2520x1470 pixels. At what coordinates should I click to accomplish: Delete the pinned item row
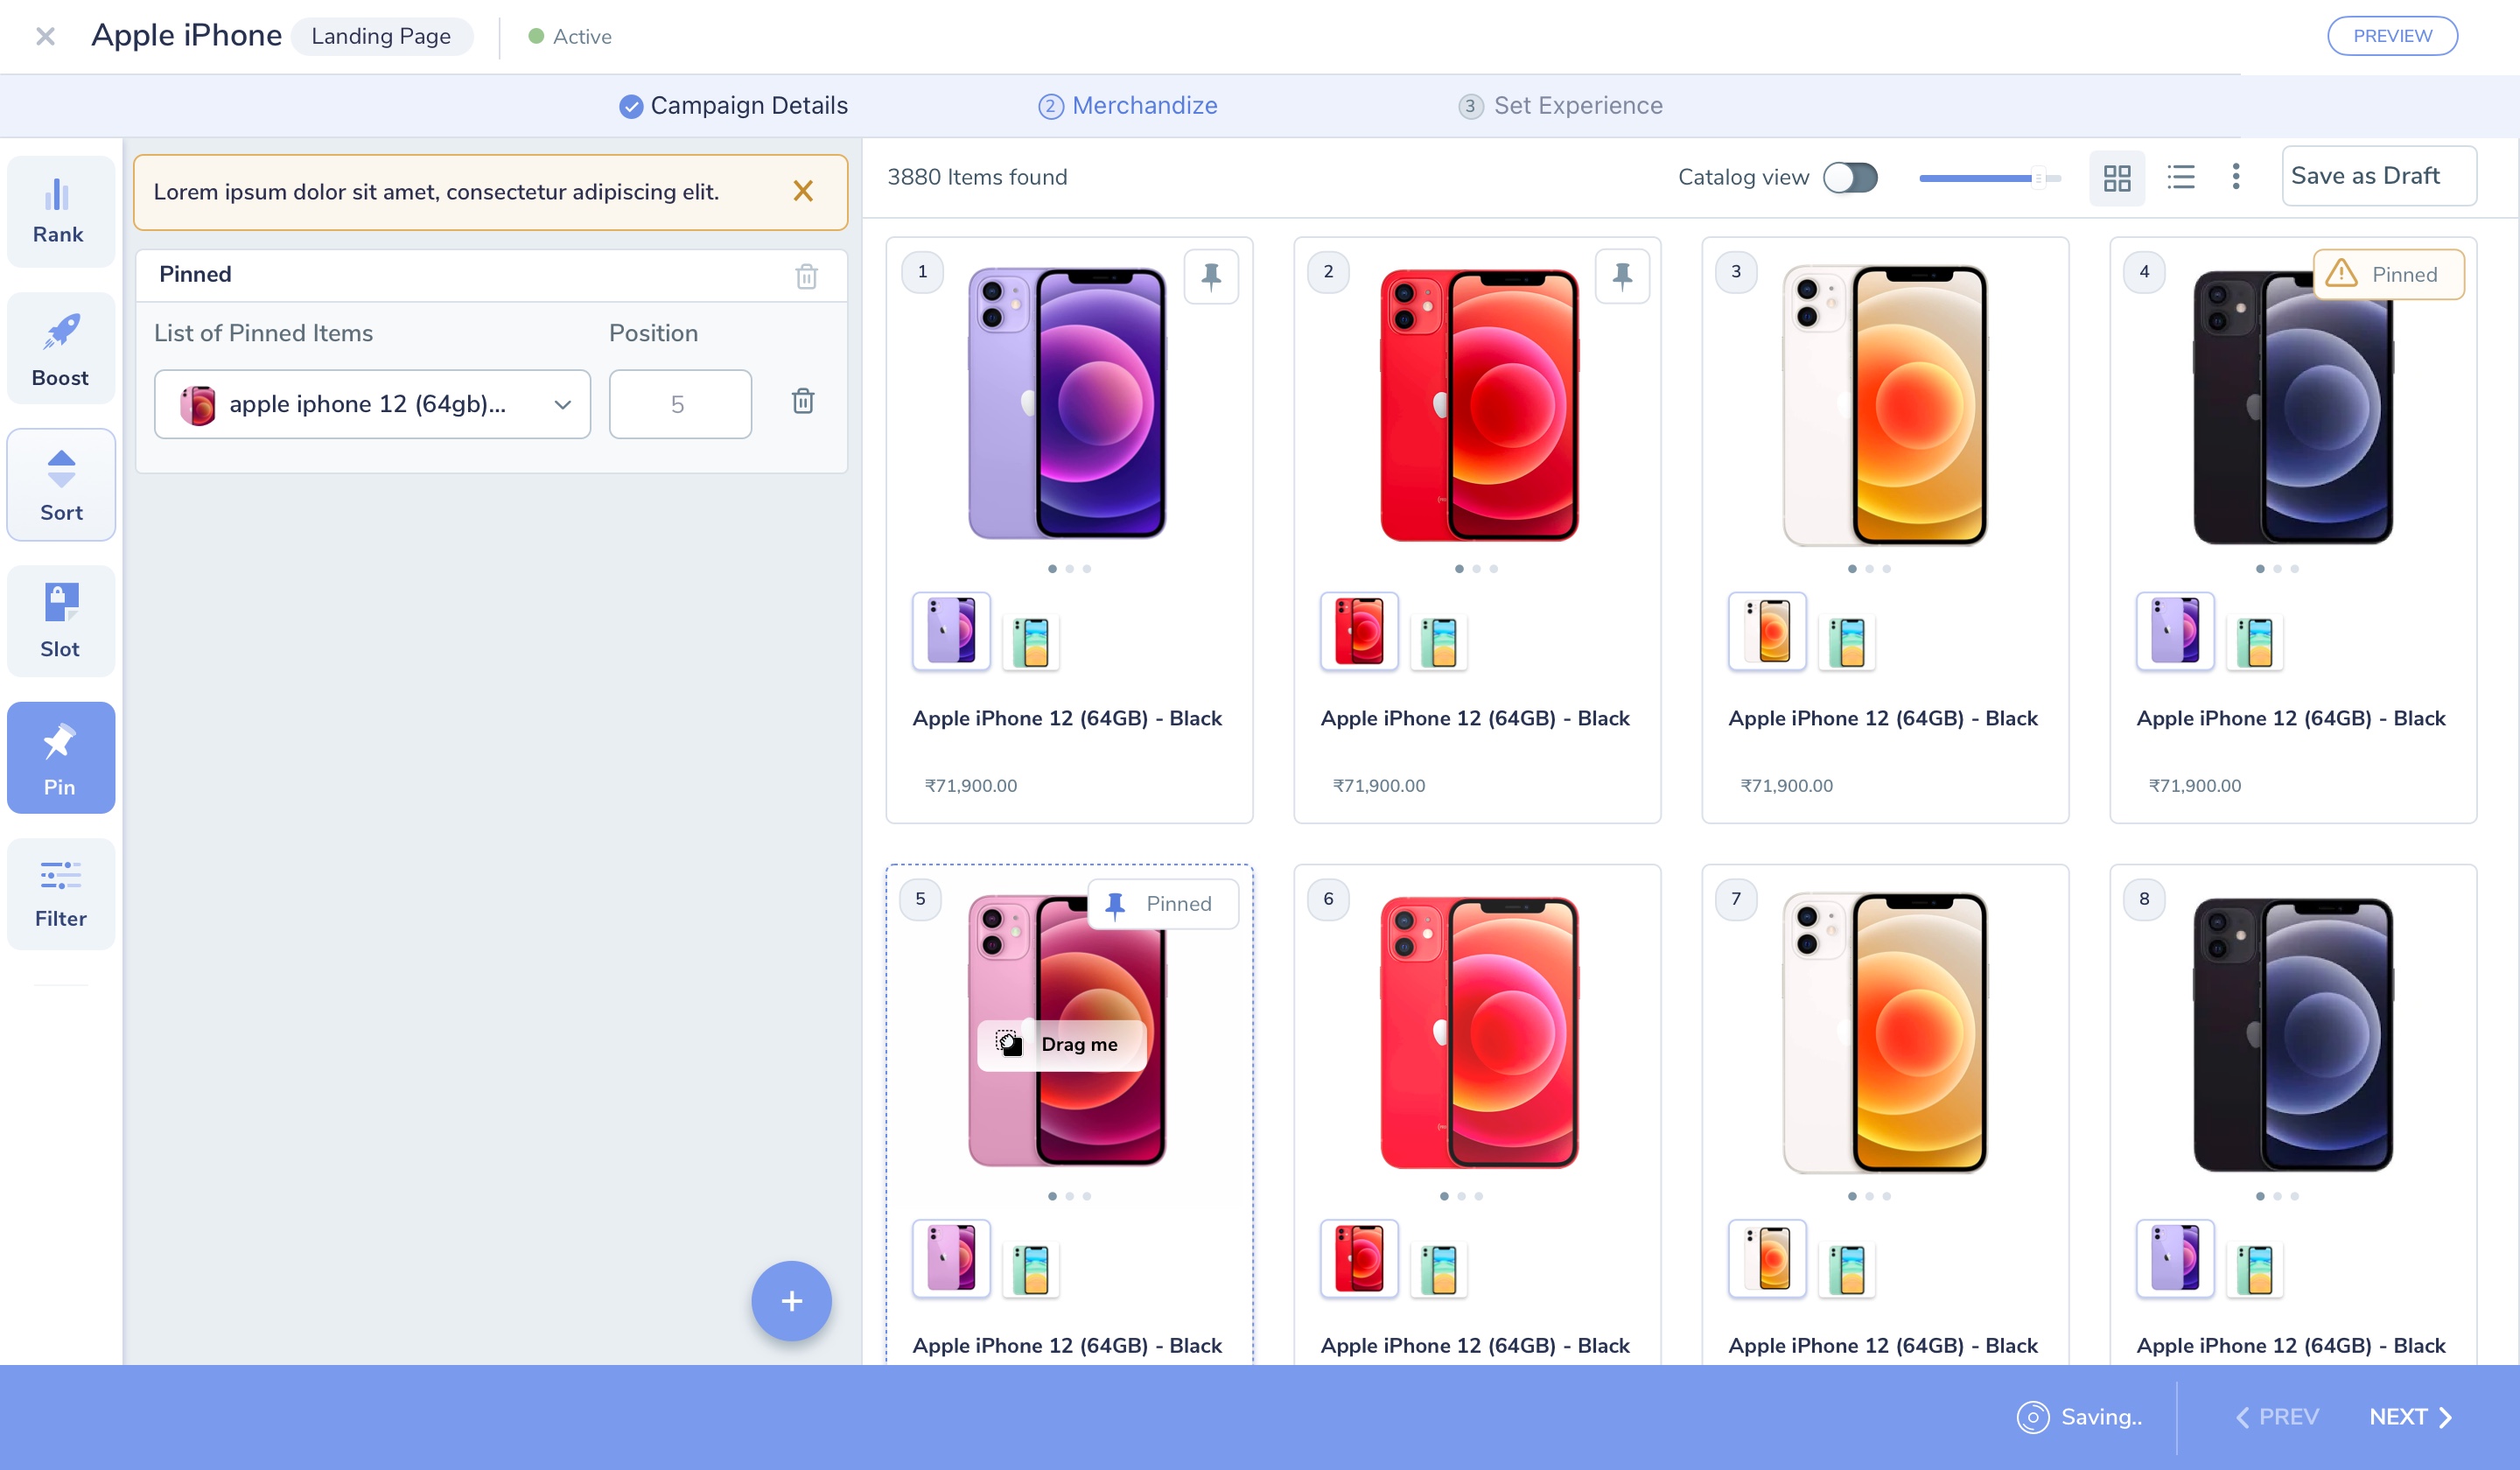803,402
